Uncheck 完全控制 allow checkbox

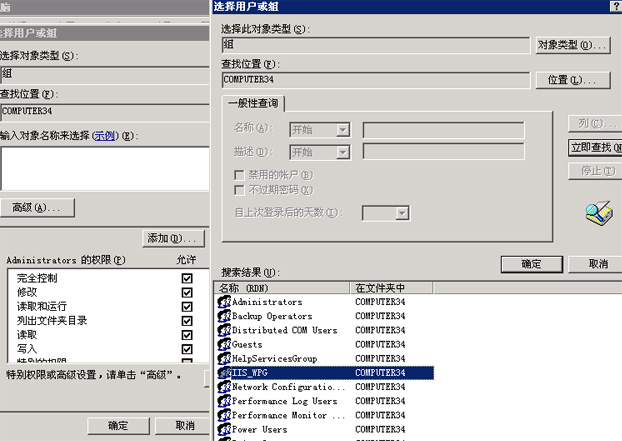coord(187,278)
